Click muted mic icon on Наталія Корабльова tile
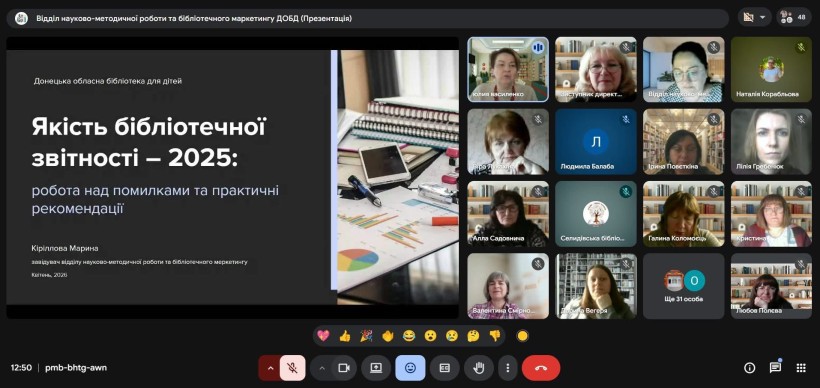 coord(801,48)
